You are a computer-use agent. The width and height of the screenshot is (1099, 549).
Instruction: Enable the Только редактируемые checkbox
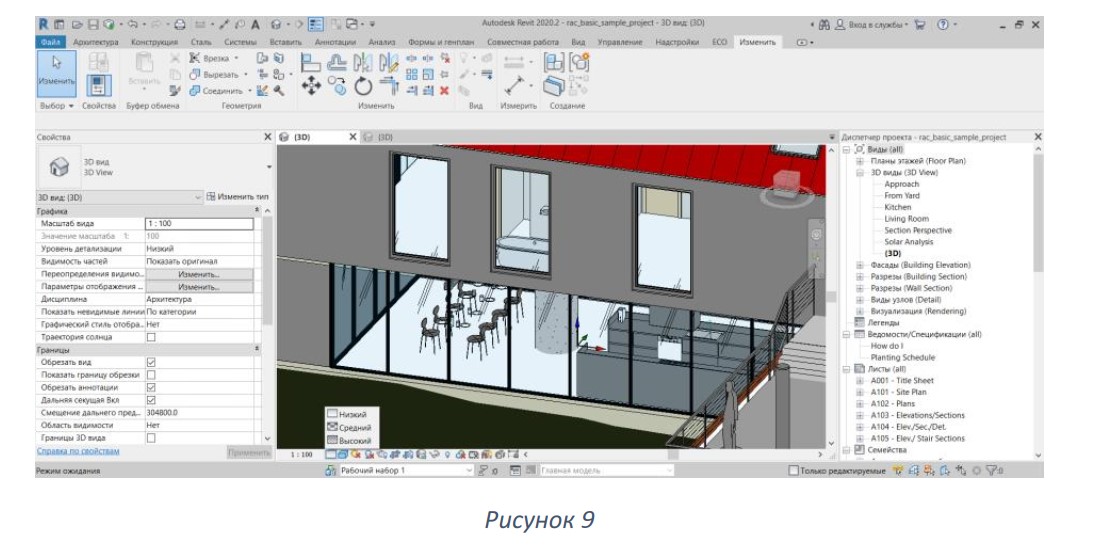(x=793, y=470)
